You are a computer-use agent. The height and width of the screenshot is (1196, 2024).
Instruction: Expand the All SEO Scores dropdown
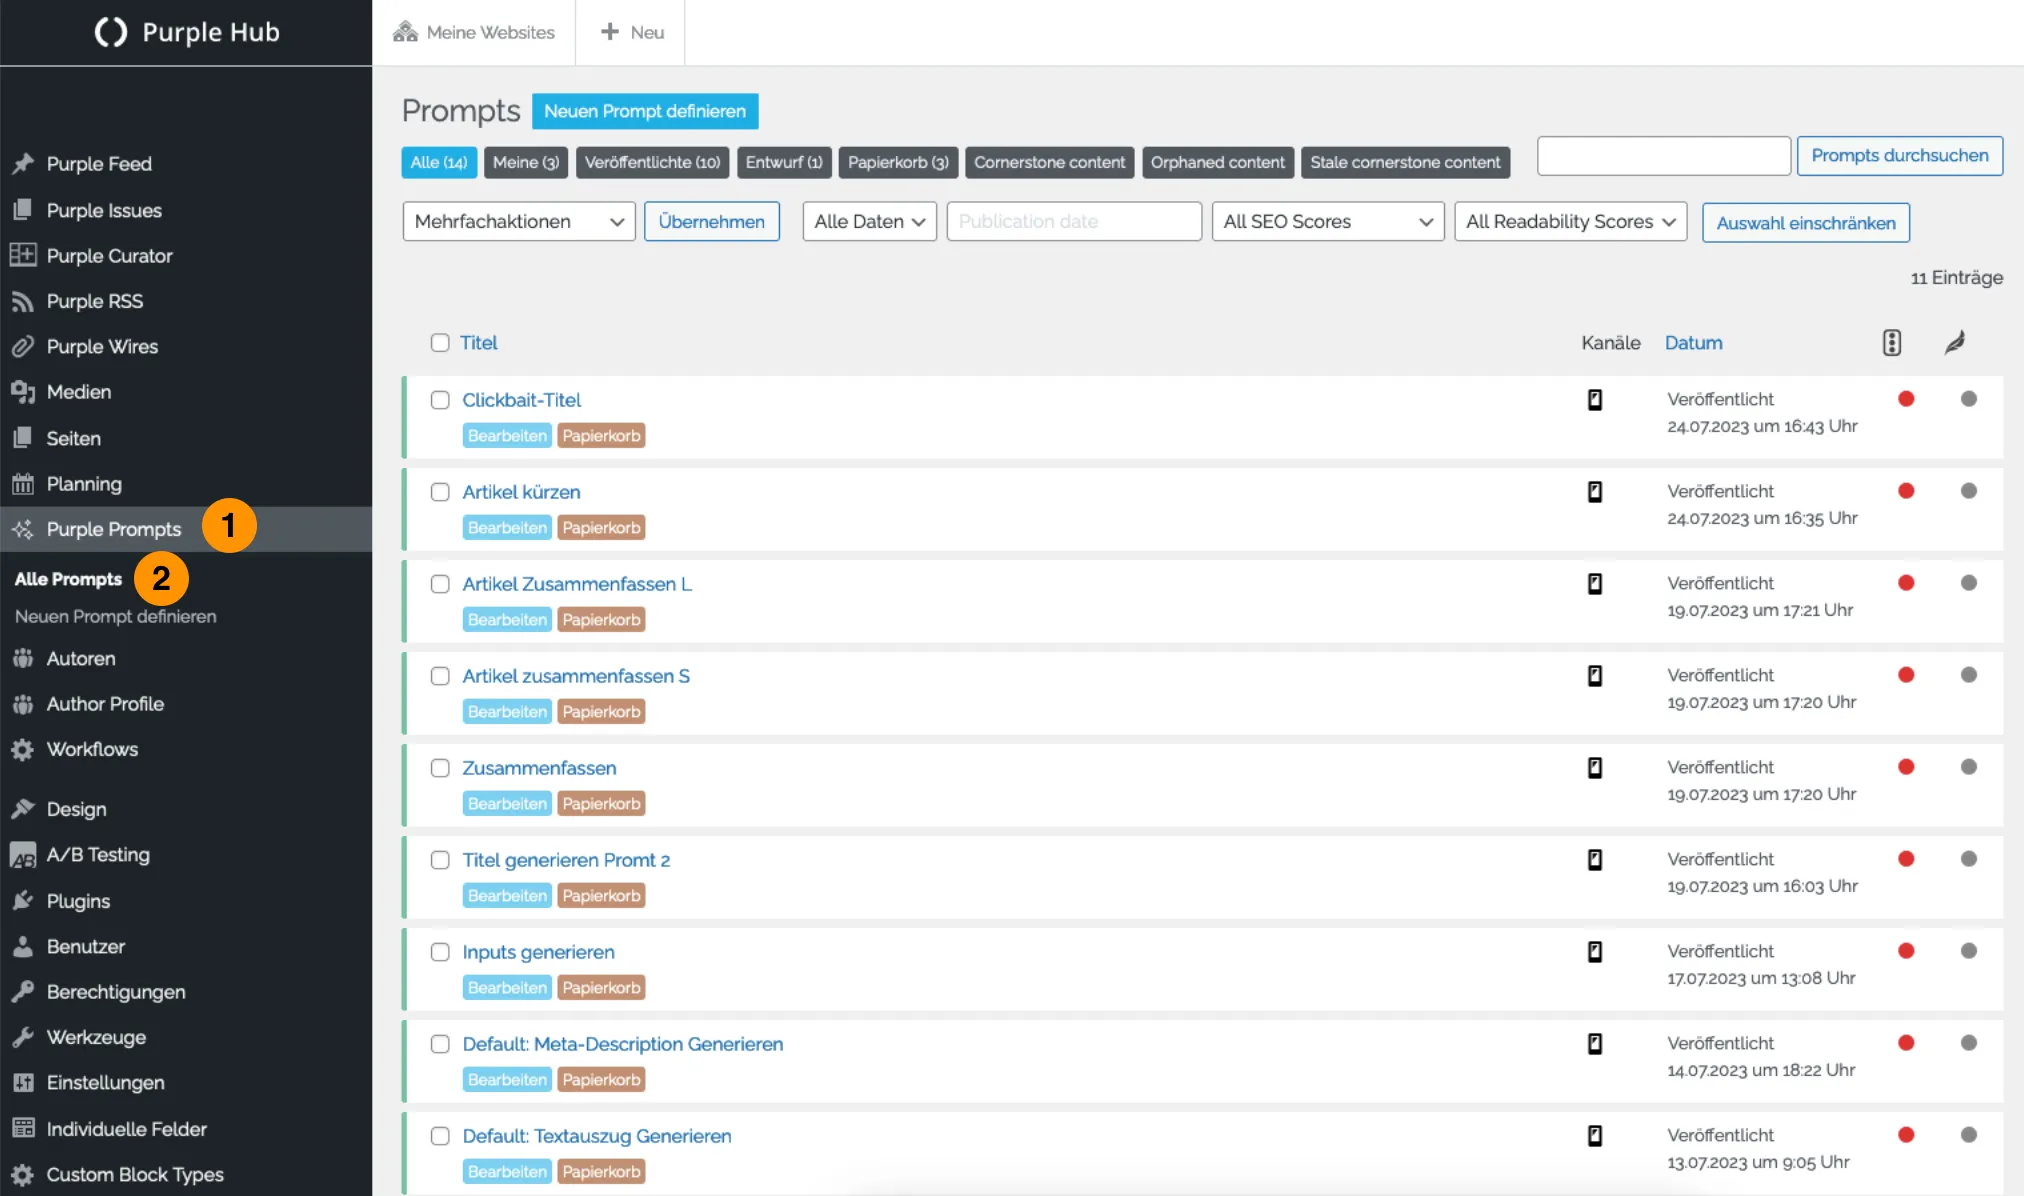tap(1328, 222)
